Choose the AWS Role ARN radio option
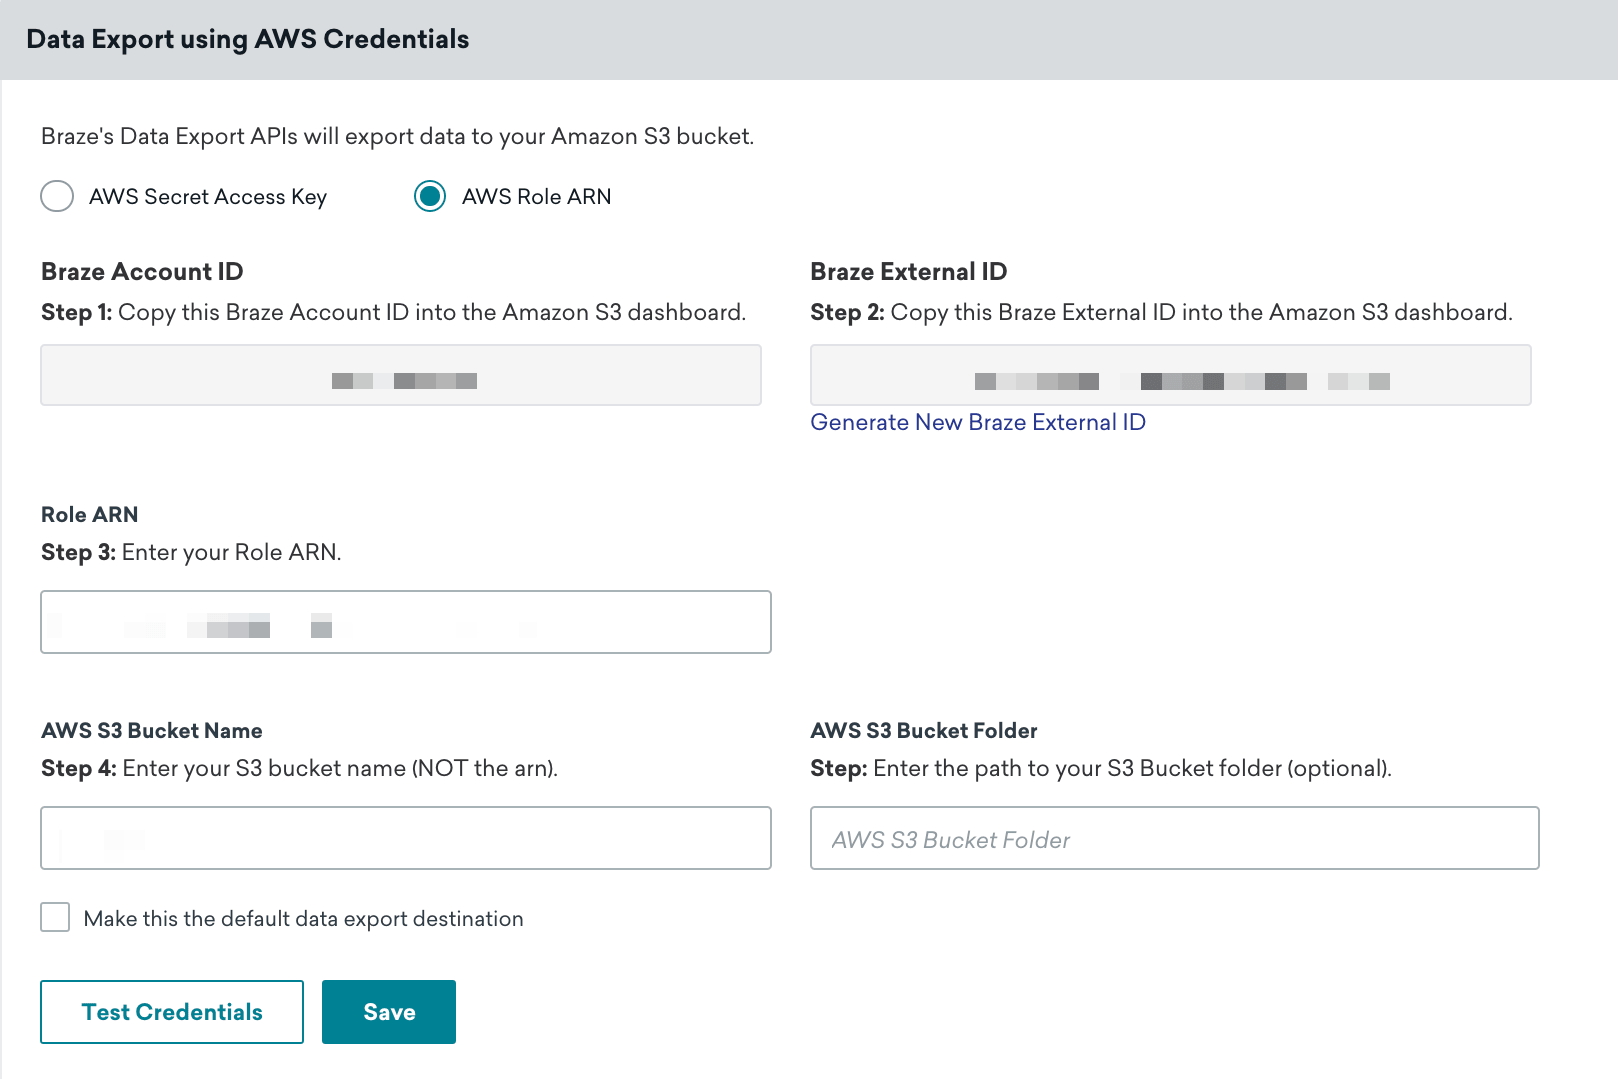Viewport: 1618px width, 1079px height. [x=430, y=196]
